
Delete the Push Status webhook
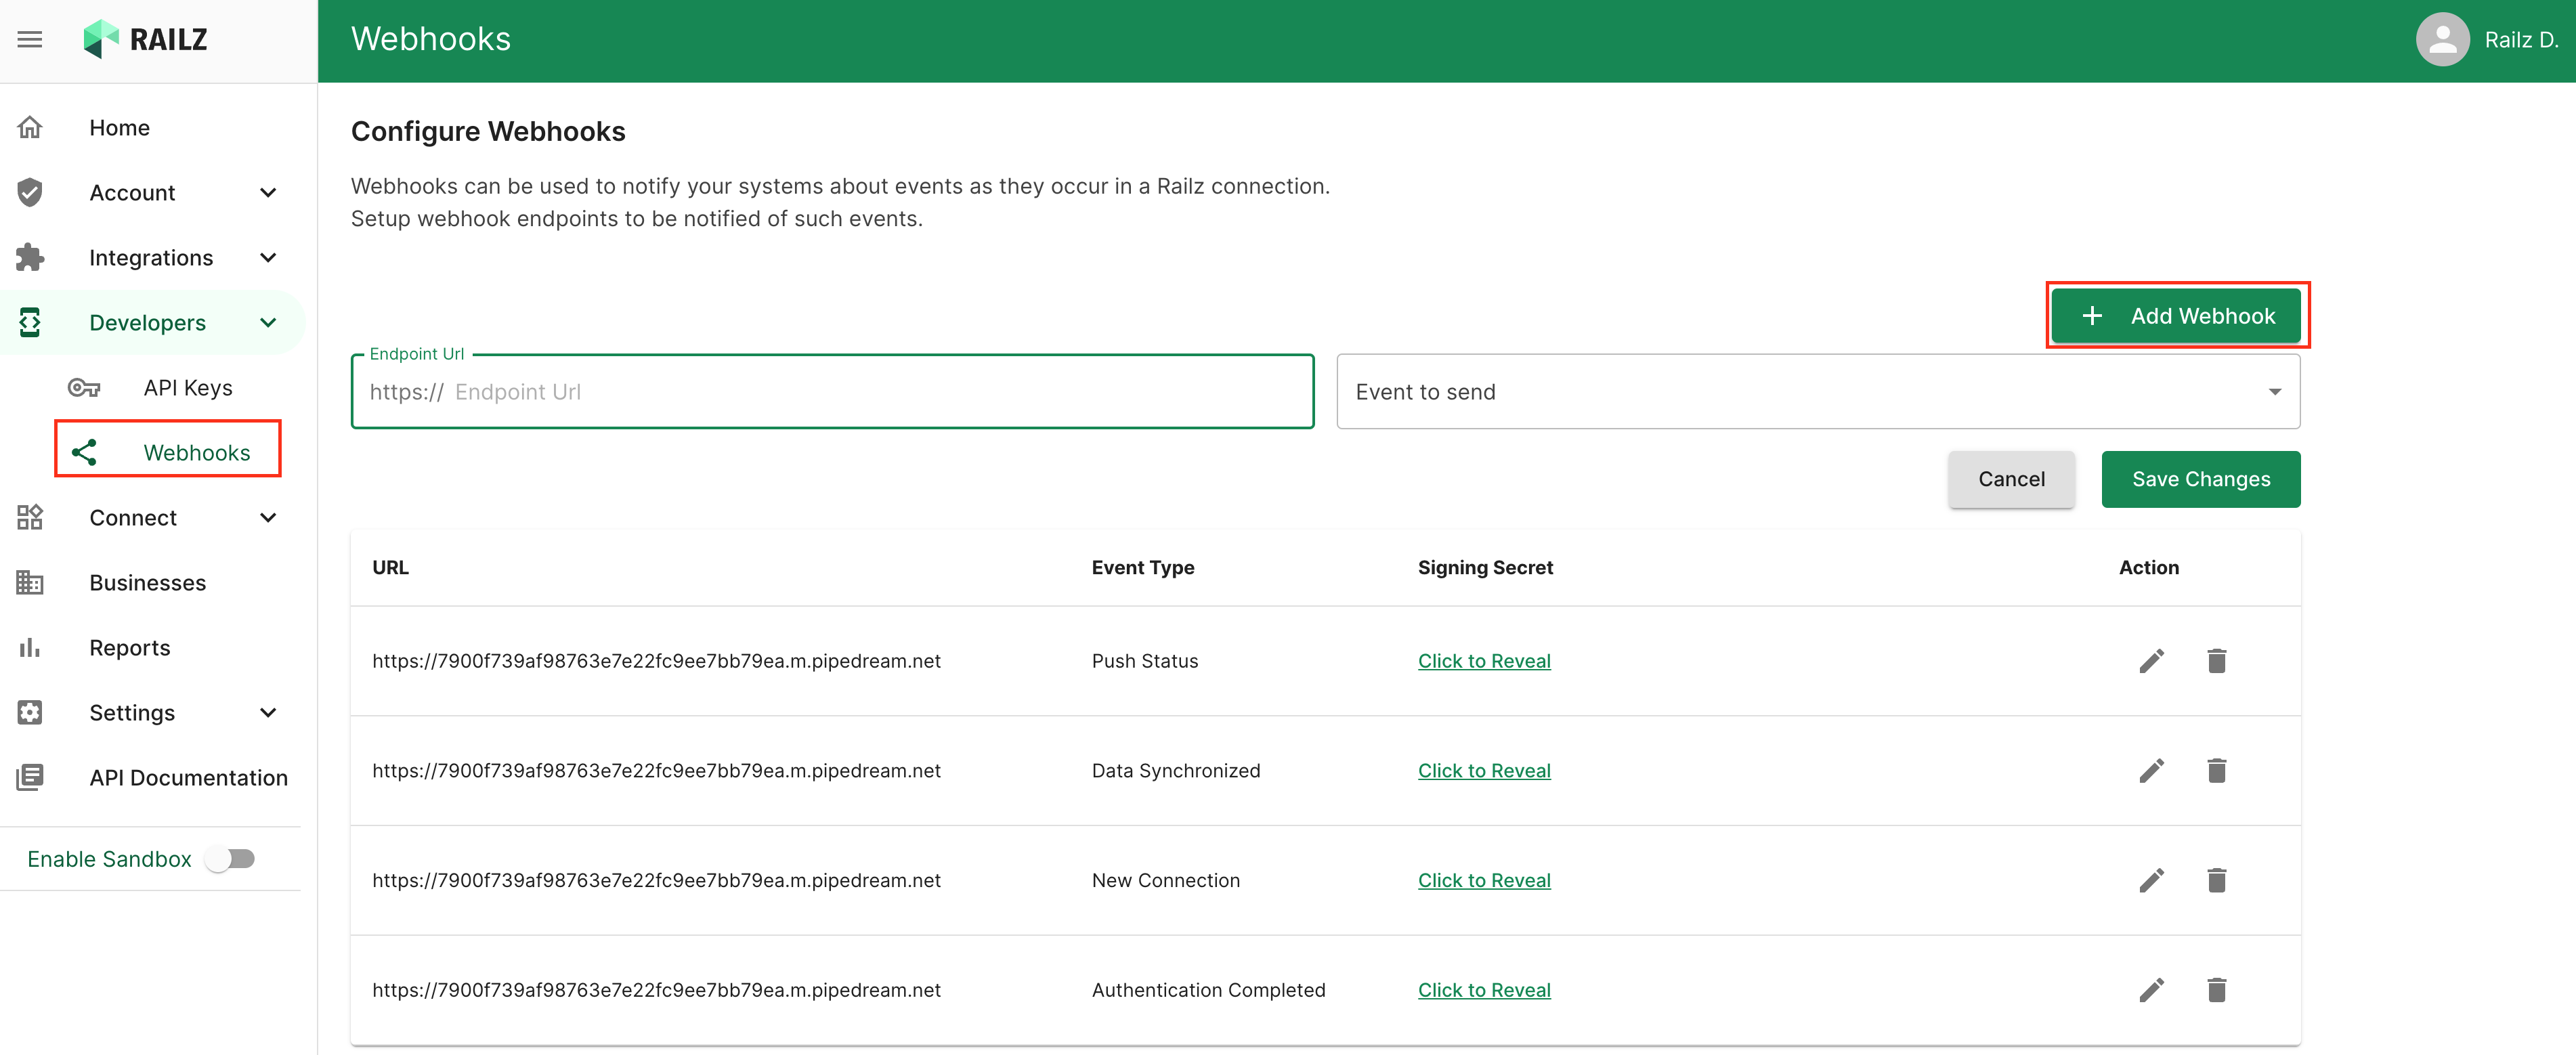coord(2216,661)
